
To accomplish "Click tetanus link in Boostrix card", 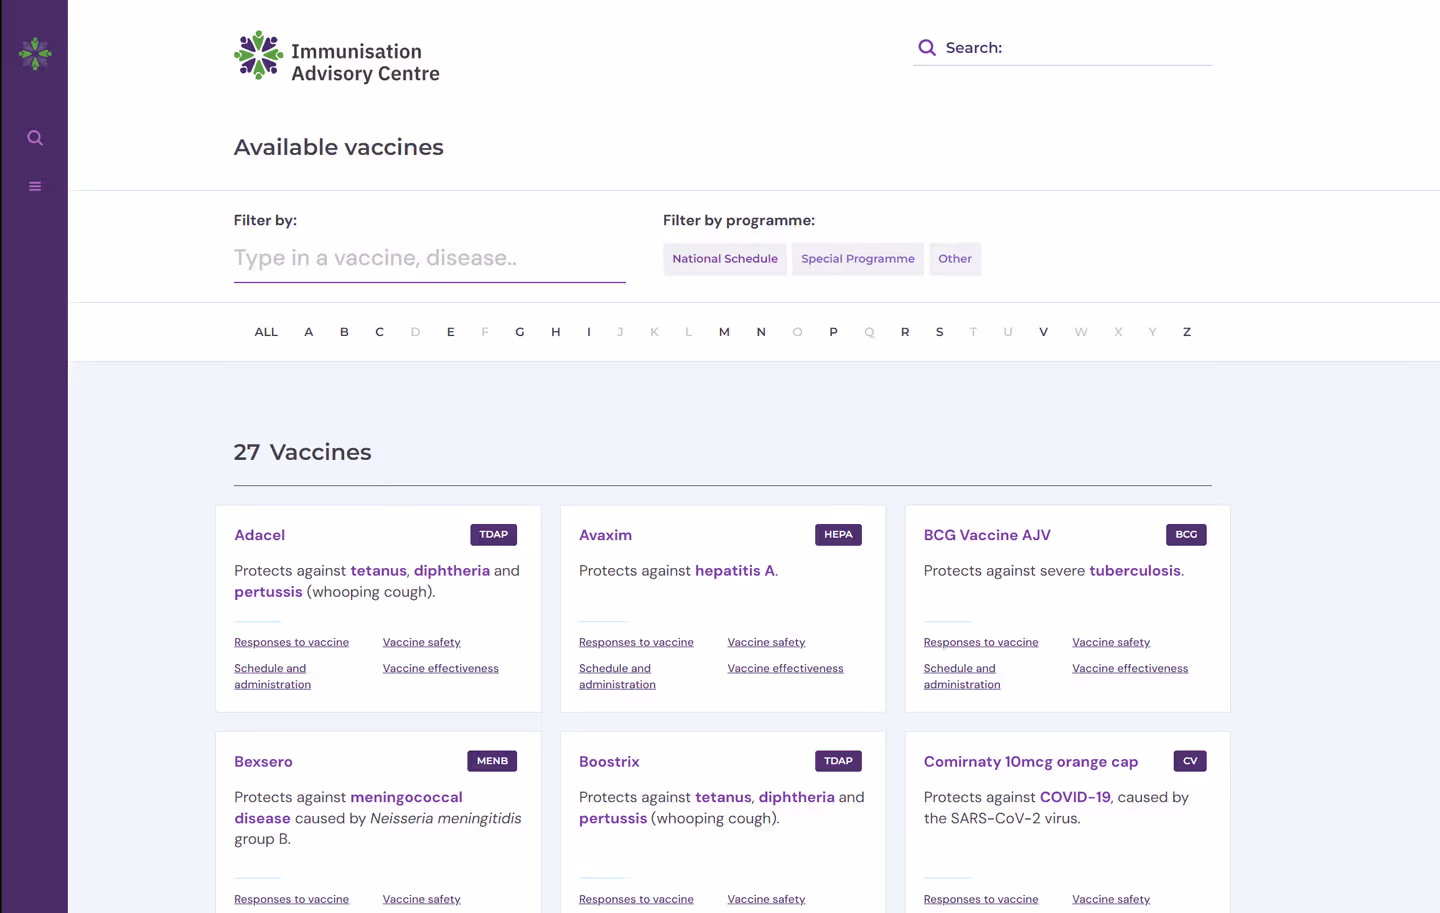I will [x=723, y=797].
